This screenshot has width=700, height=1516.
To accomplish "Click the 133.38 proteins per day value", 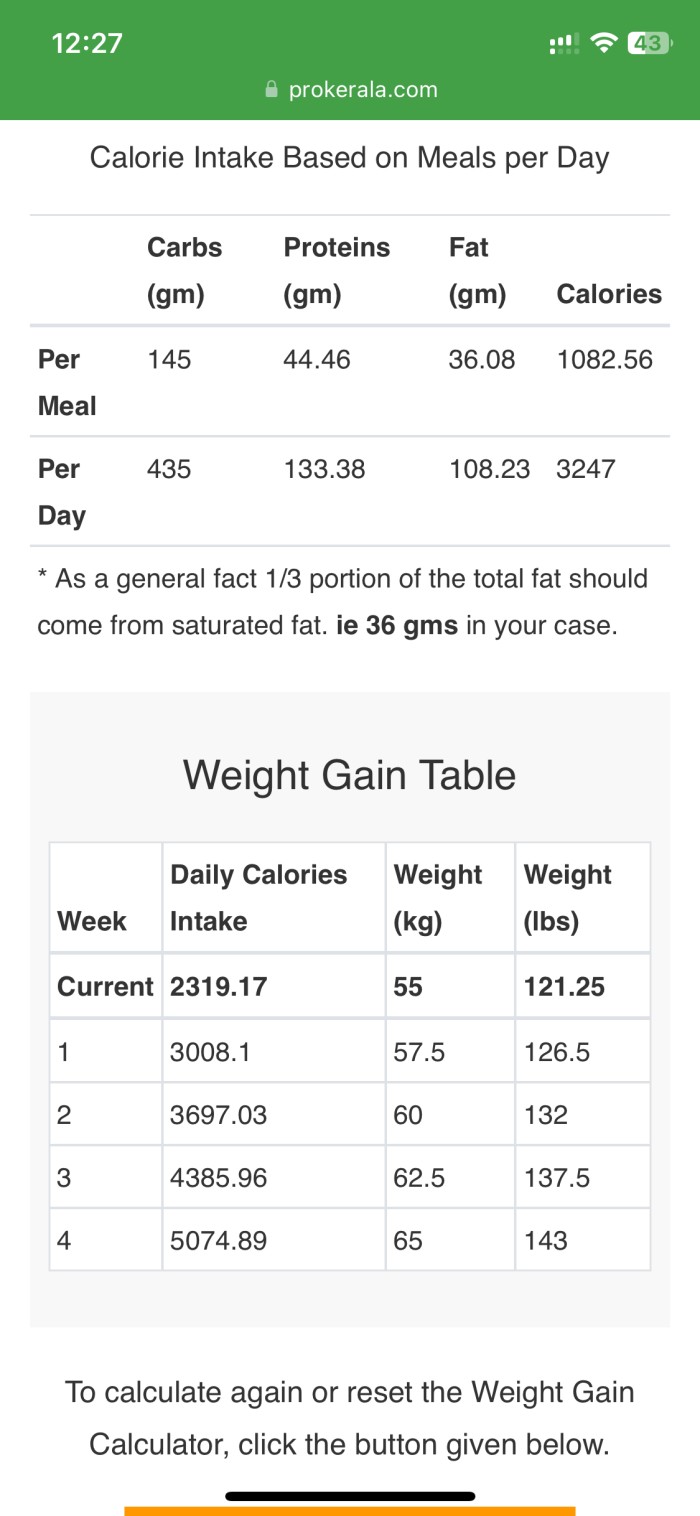I will coord(324,469).
